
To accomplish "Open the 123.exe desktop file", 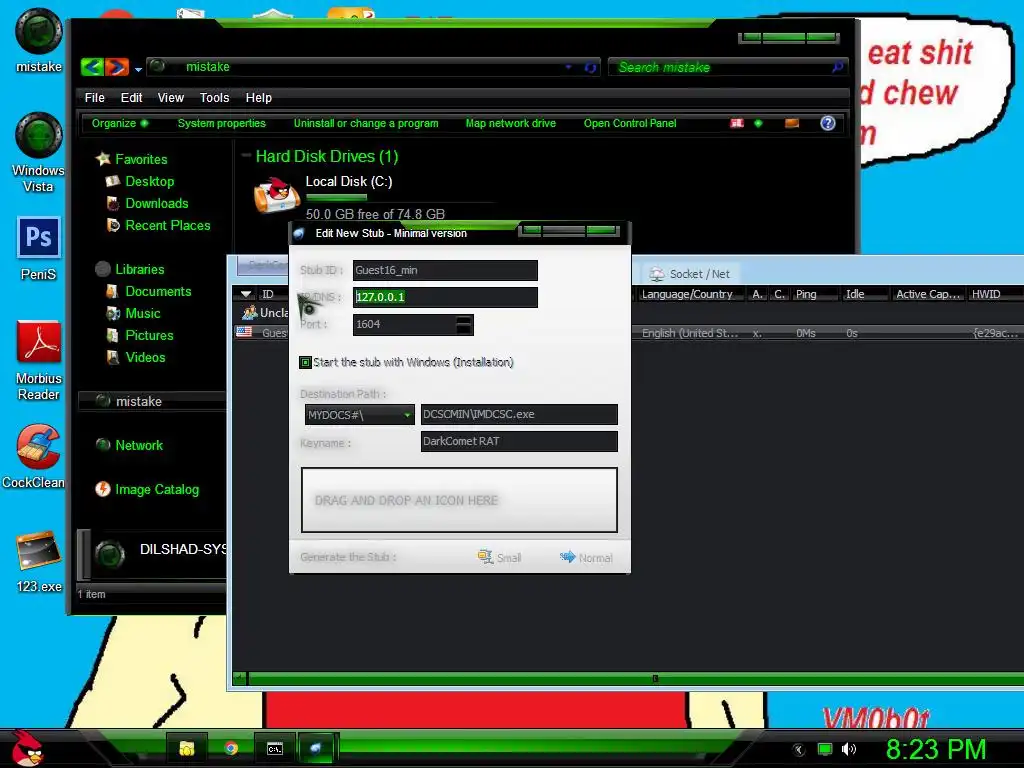I will tap(38, 562).
